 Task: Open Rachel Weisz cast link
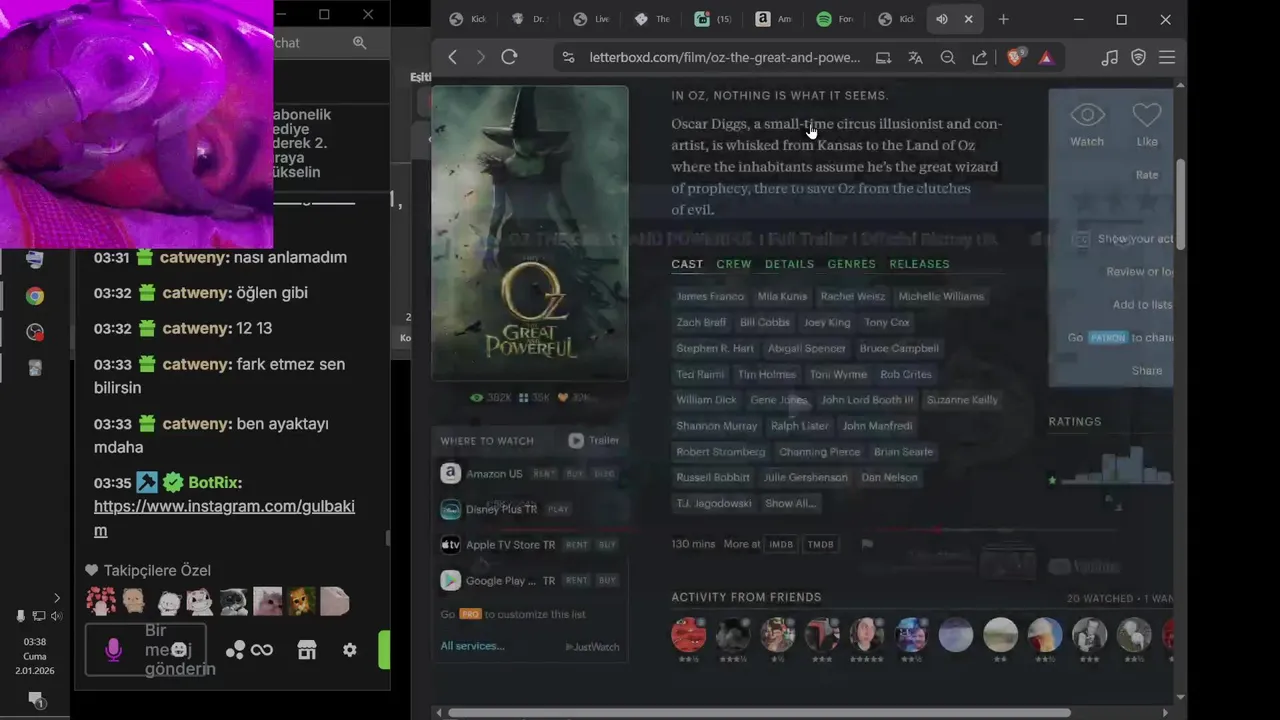pos(853,296)
